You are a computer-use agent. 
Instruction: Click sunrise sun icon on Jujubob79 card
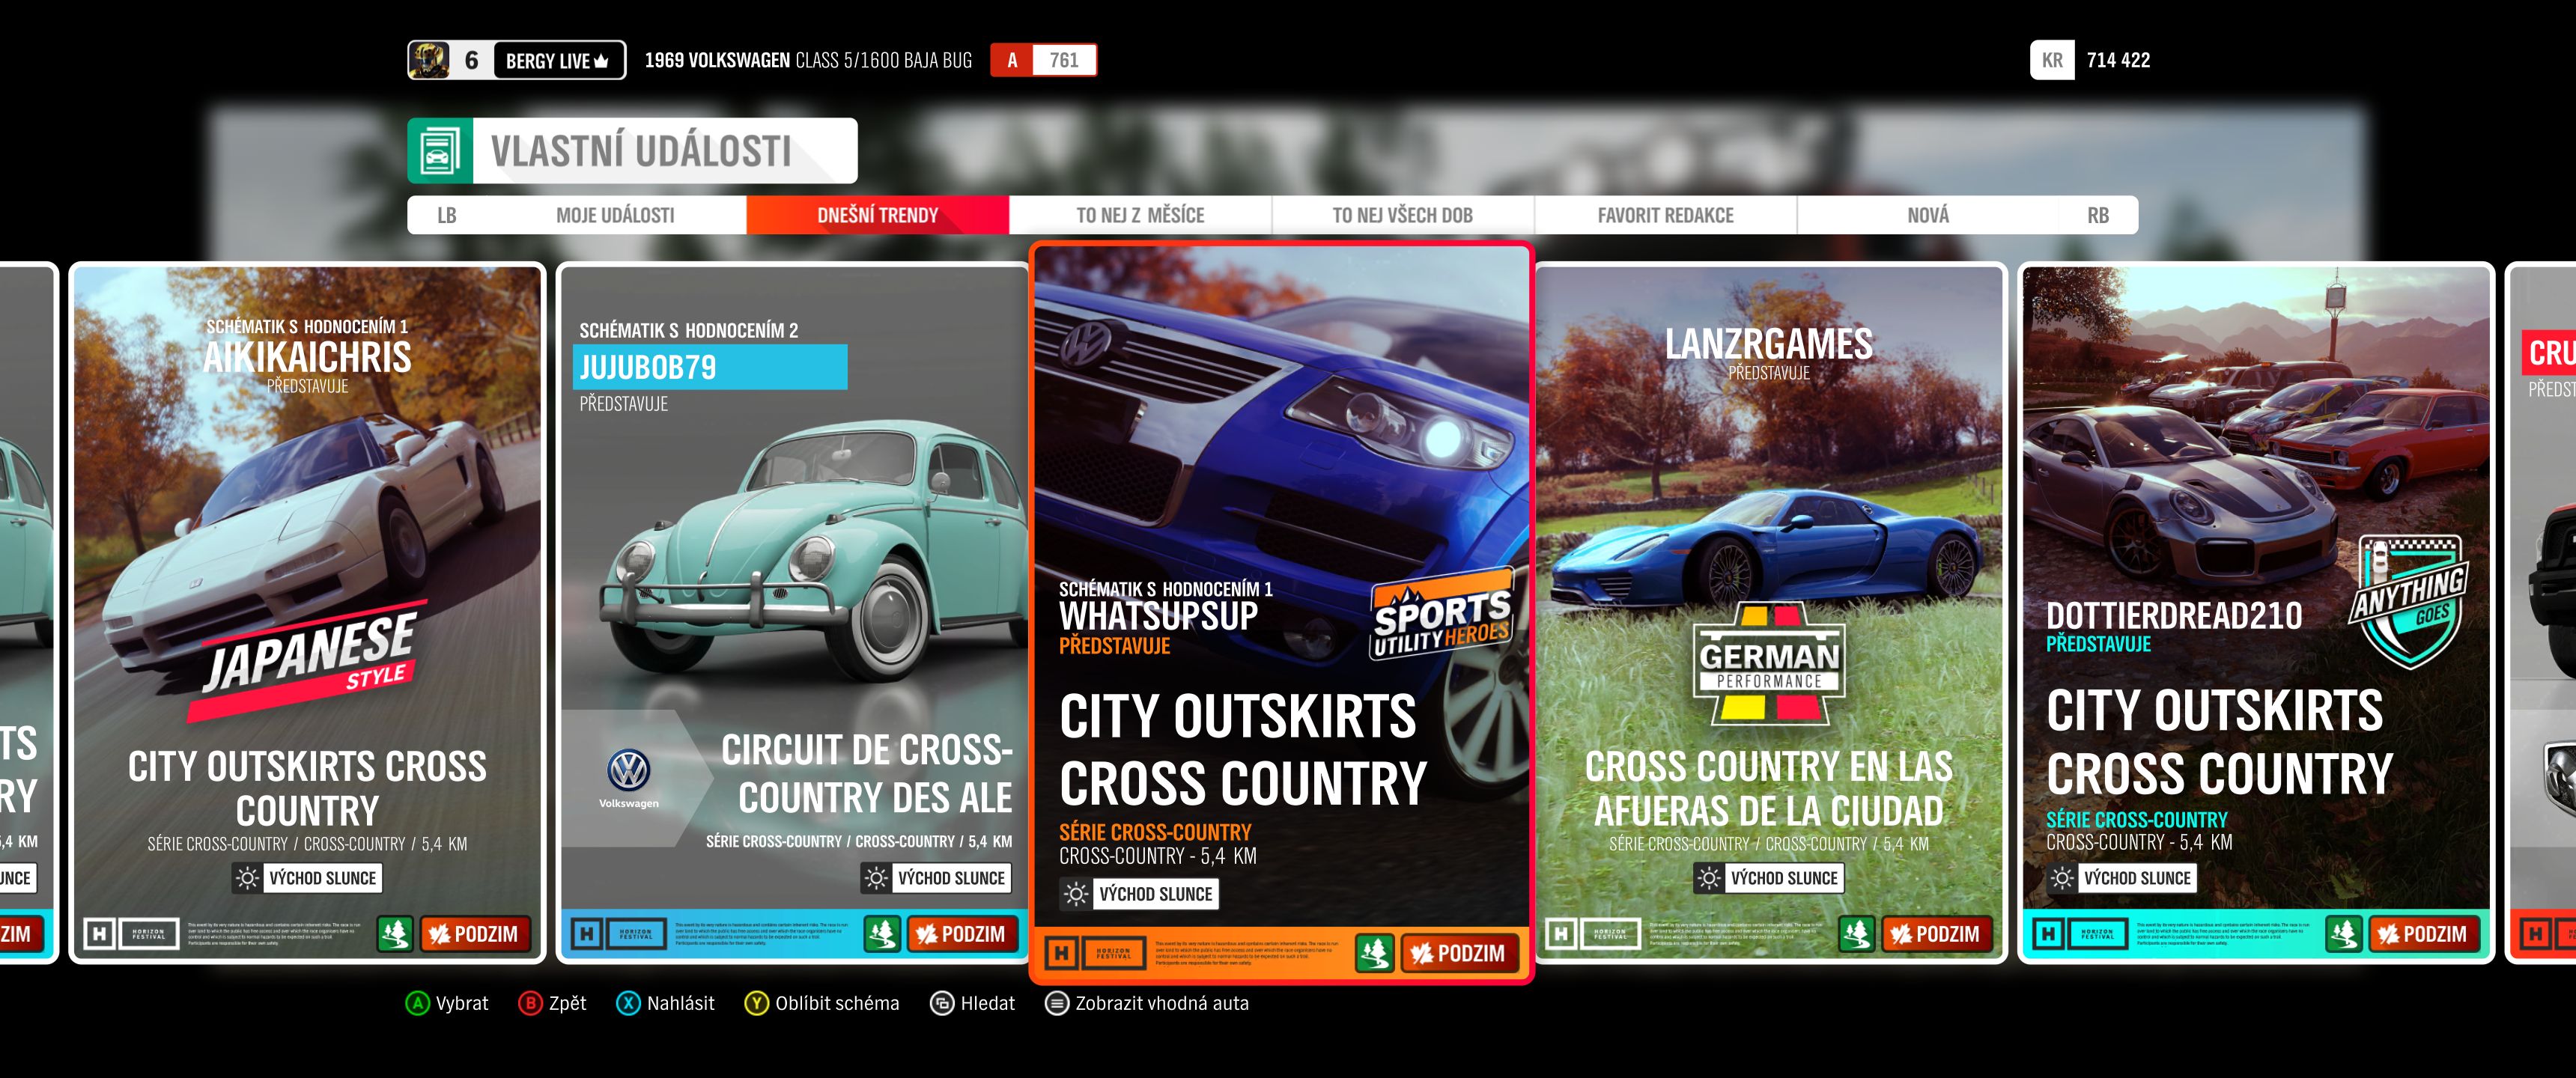click(x=875, y=878)
